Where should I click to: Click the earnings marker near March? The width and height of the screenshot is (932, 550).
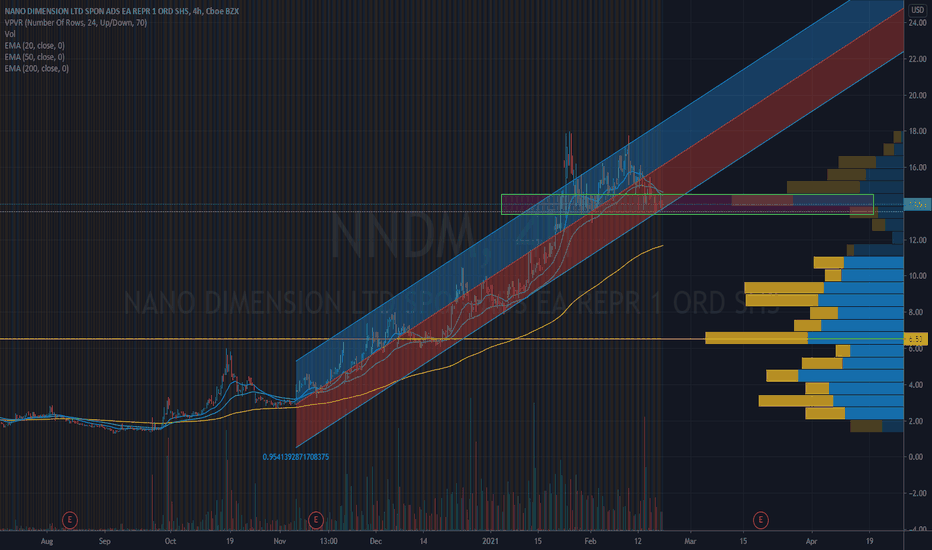click(x=760, y=520)
